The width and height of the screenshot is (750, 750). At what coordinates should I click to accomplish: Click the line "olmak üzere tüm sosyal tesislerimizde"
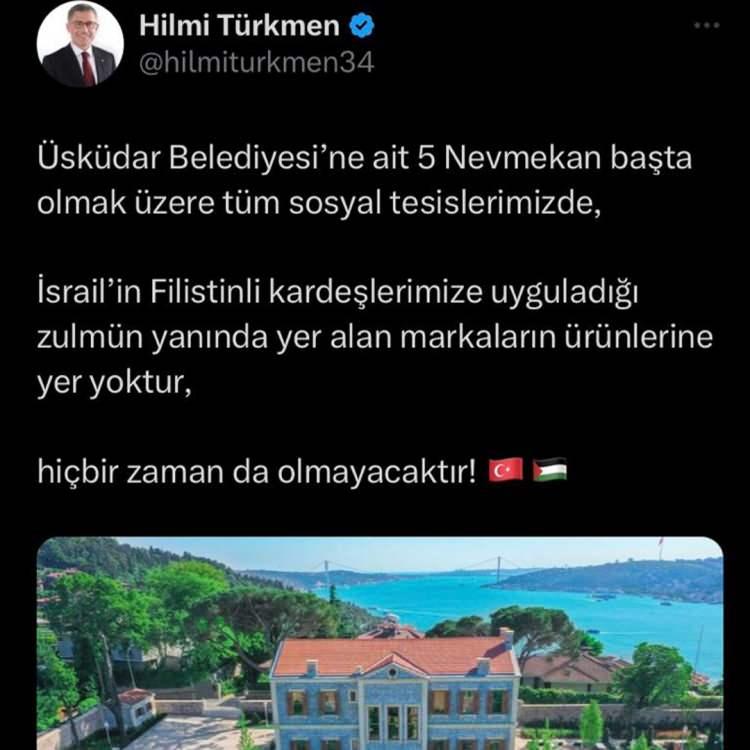[319, 203]
